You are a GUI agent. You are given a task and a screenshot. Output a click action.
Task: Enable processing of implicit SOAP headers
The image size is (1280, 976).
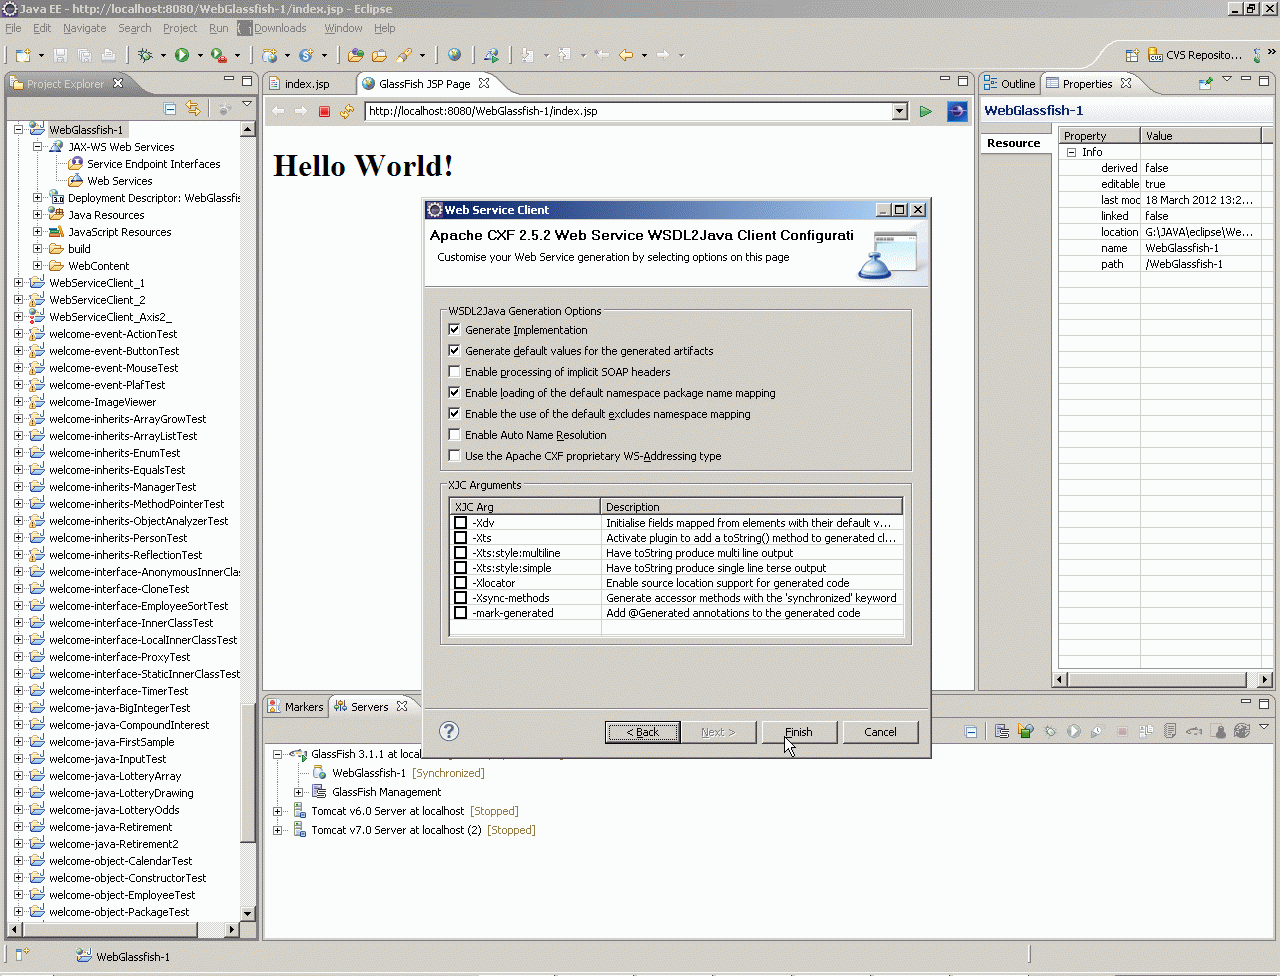(x=455, y=372)
